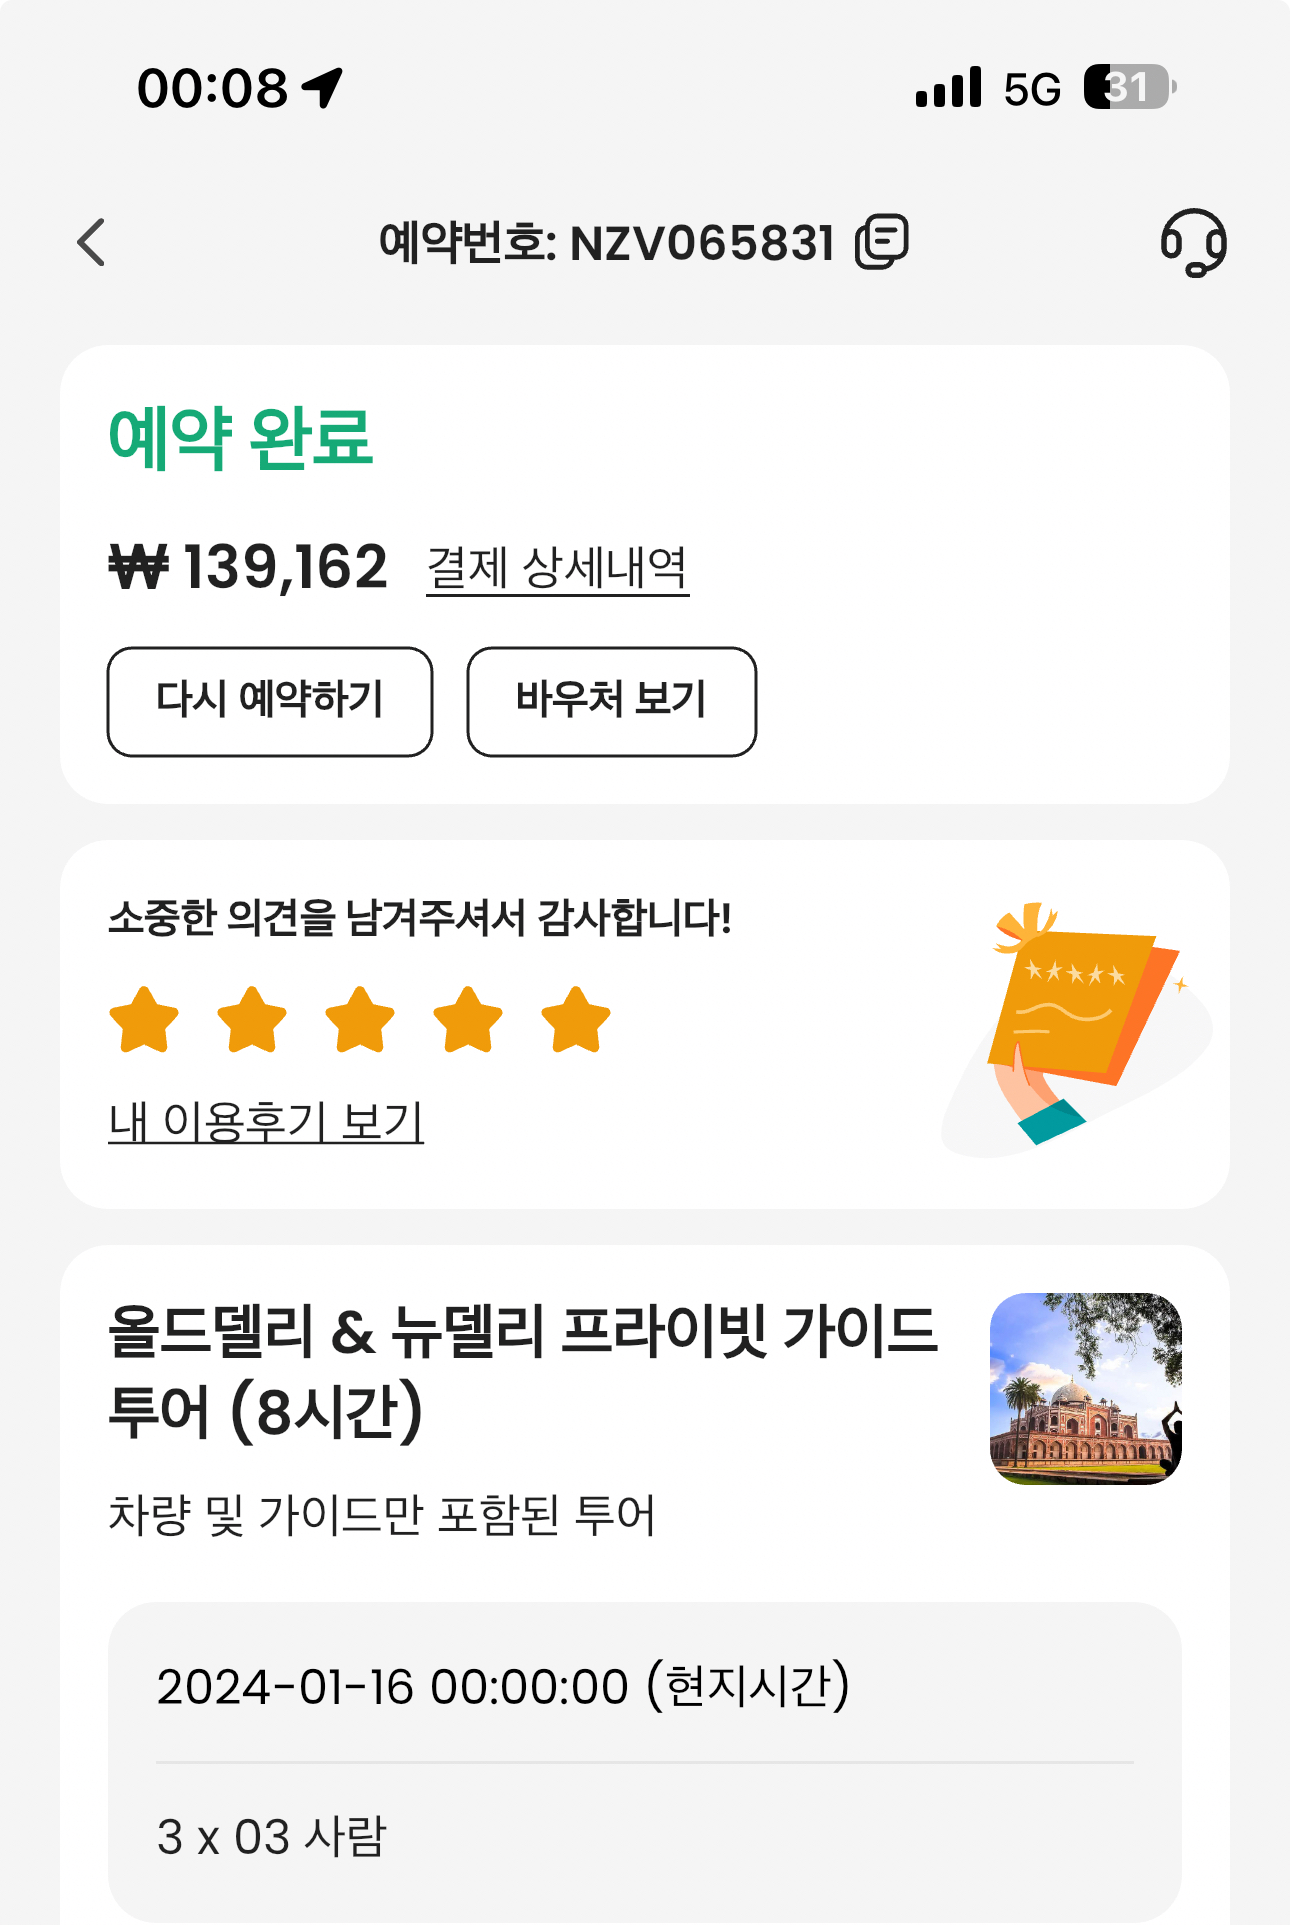The image size is (1290, 1925).
Task: Open customer support headset icon
Action: [1193, 242]
